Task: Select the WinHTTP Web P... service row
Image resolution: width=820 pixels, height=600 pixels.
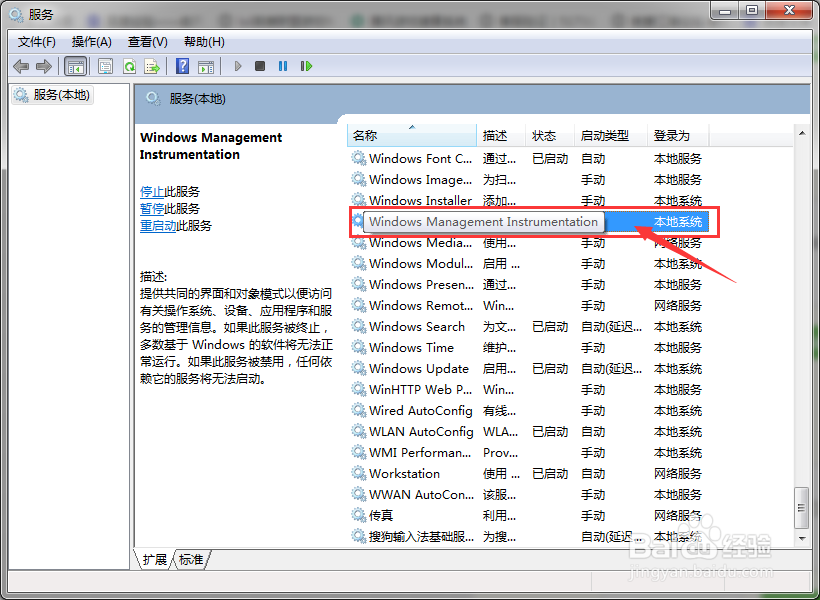Action: pyautogui.click(x=527, y=390)
